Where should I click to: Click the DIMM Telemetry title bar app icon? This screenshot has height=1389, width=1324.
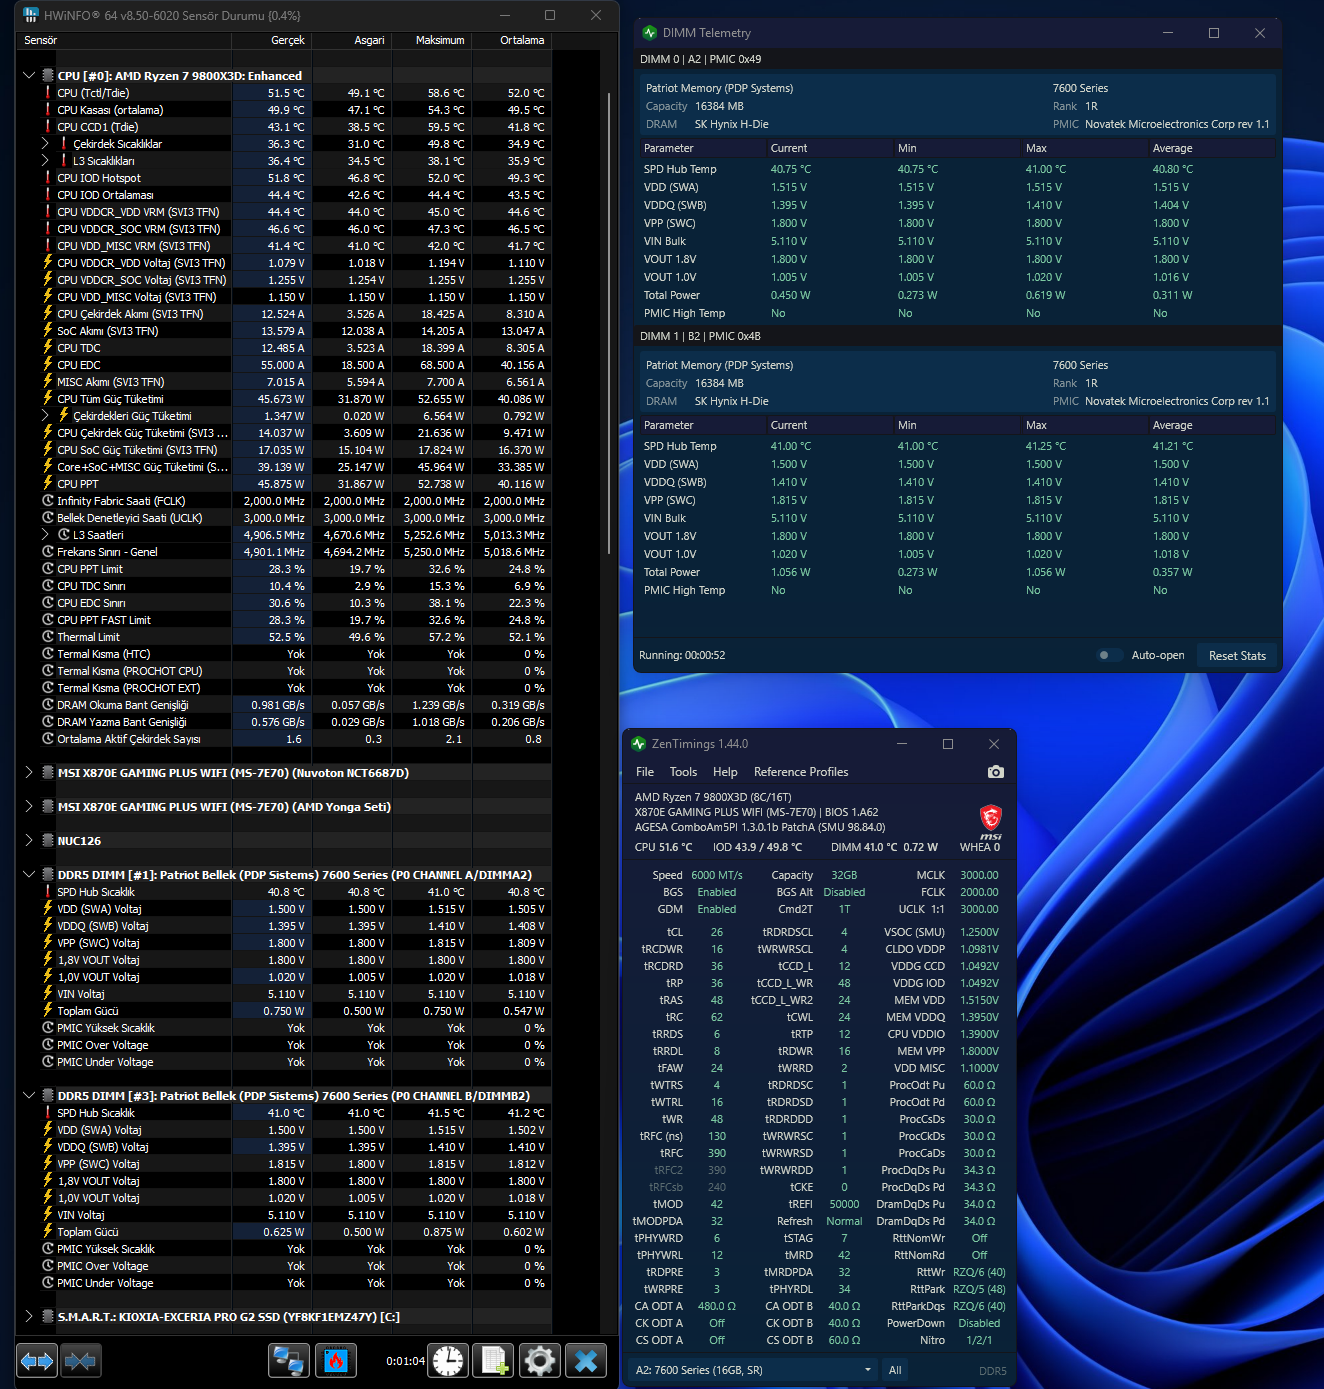click(650, 33)
